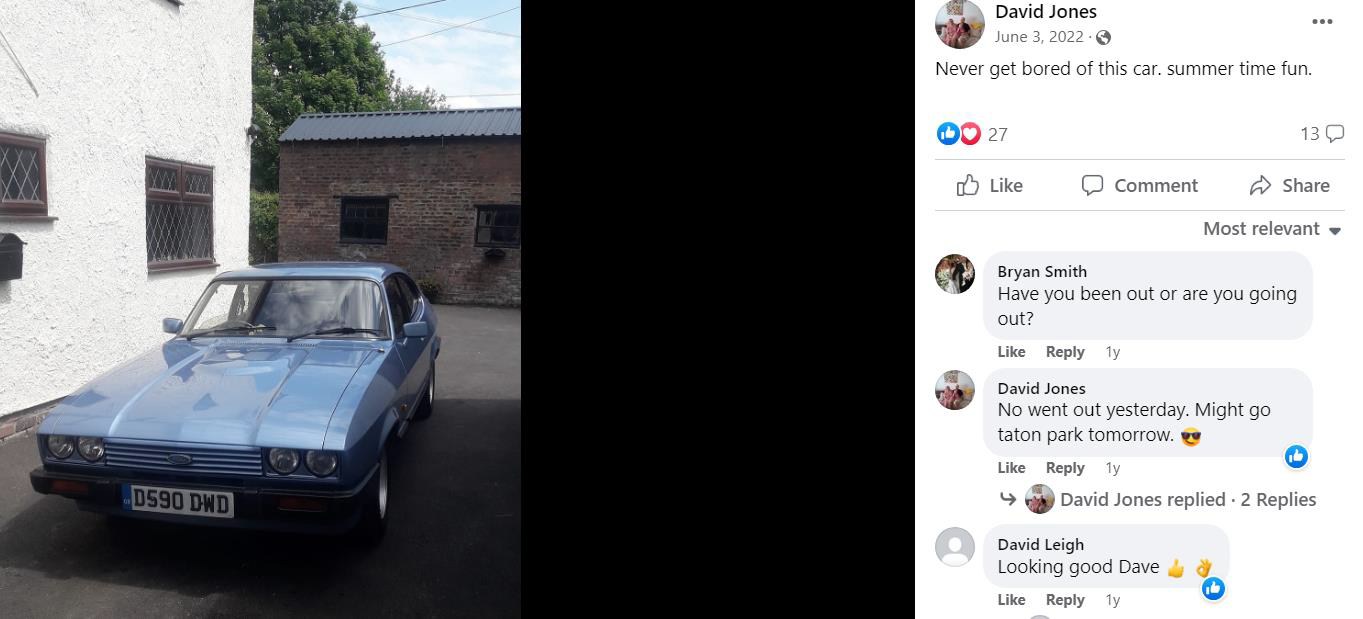Like David Leigh's 'Looking good Dave' comment
The width and height of the screenshot is (1363, 619).
(x=1011, y=600)
